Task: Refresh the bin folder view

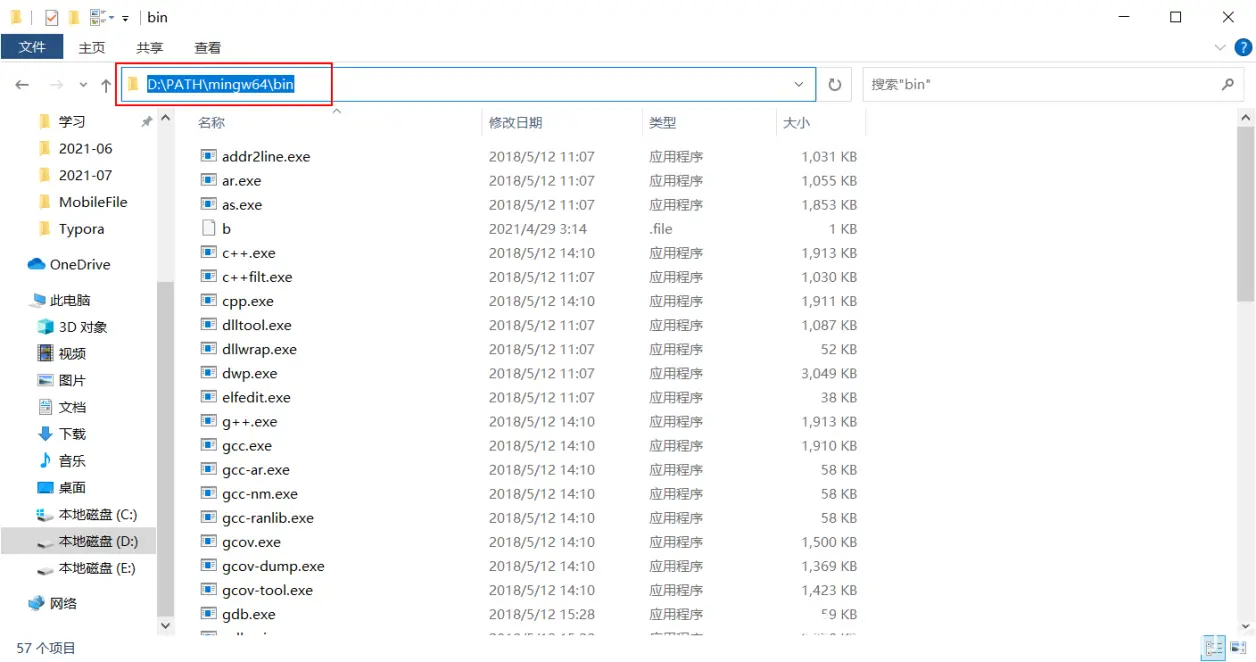Action: (835, 84)
